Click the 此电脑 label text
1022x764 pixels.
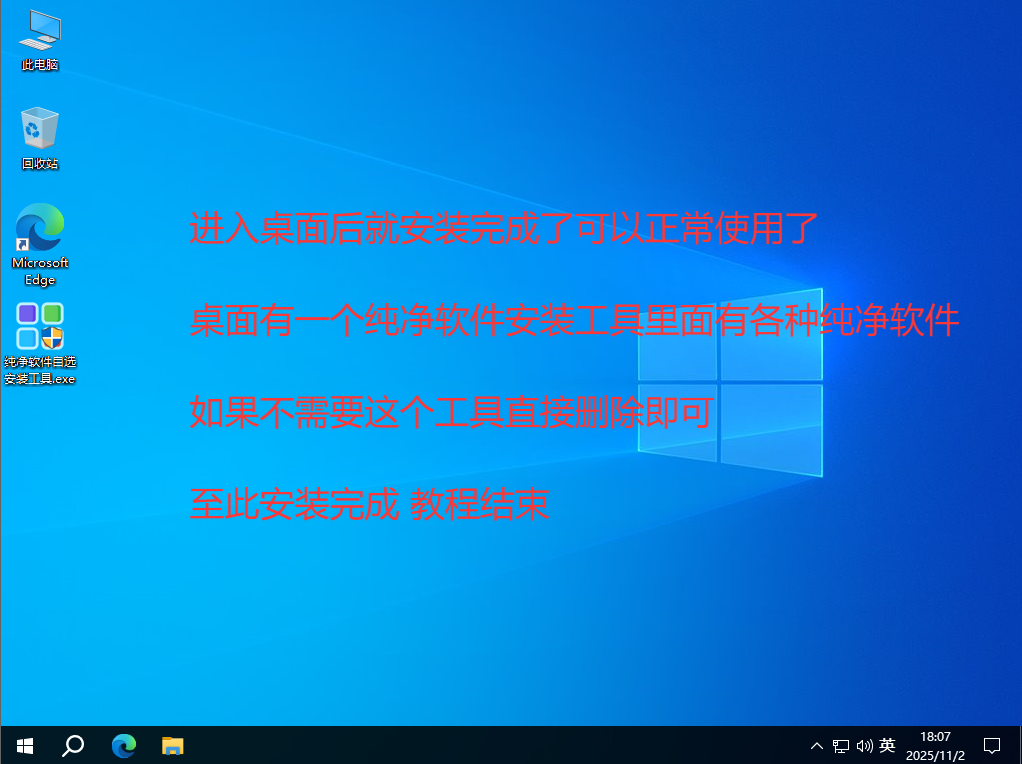pos(38,63)
